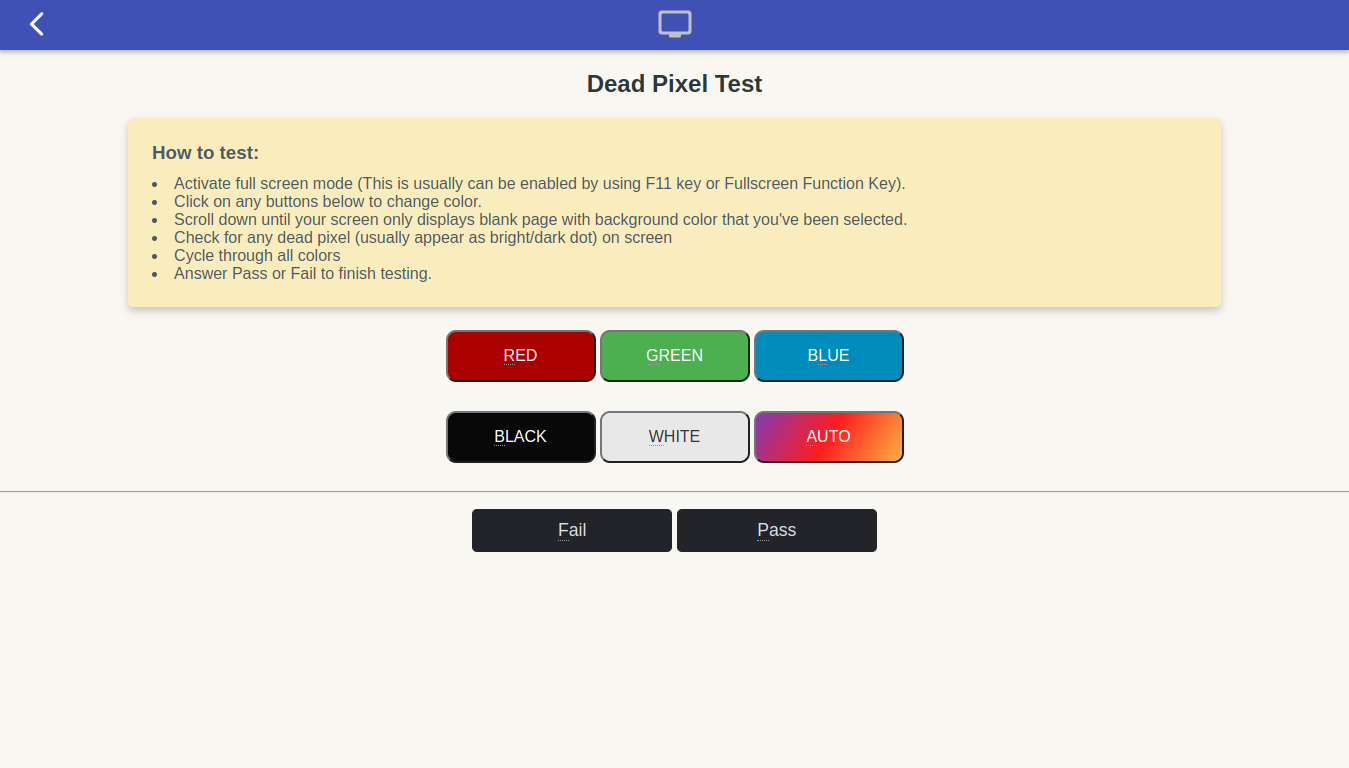1349x768 pixels.
Task: Click the "How to test:" heading
Action: click(x=205, y=153)
